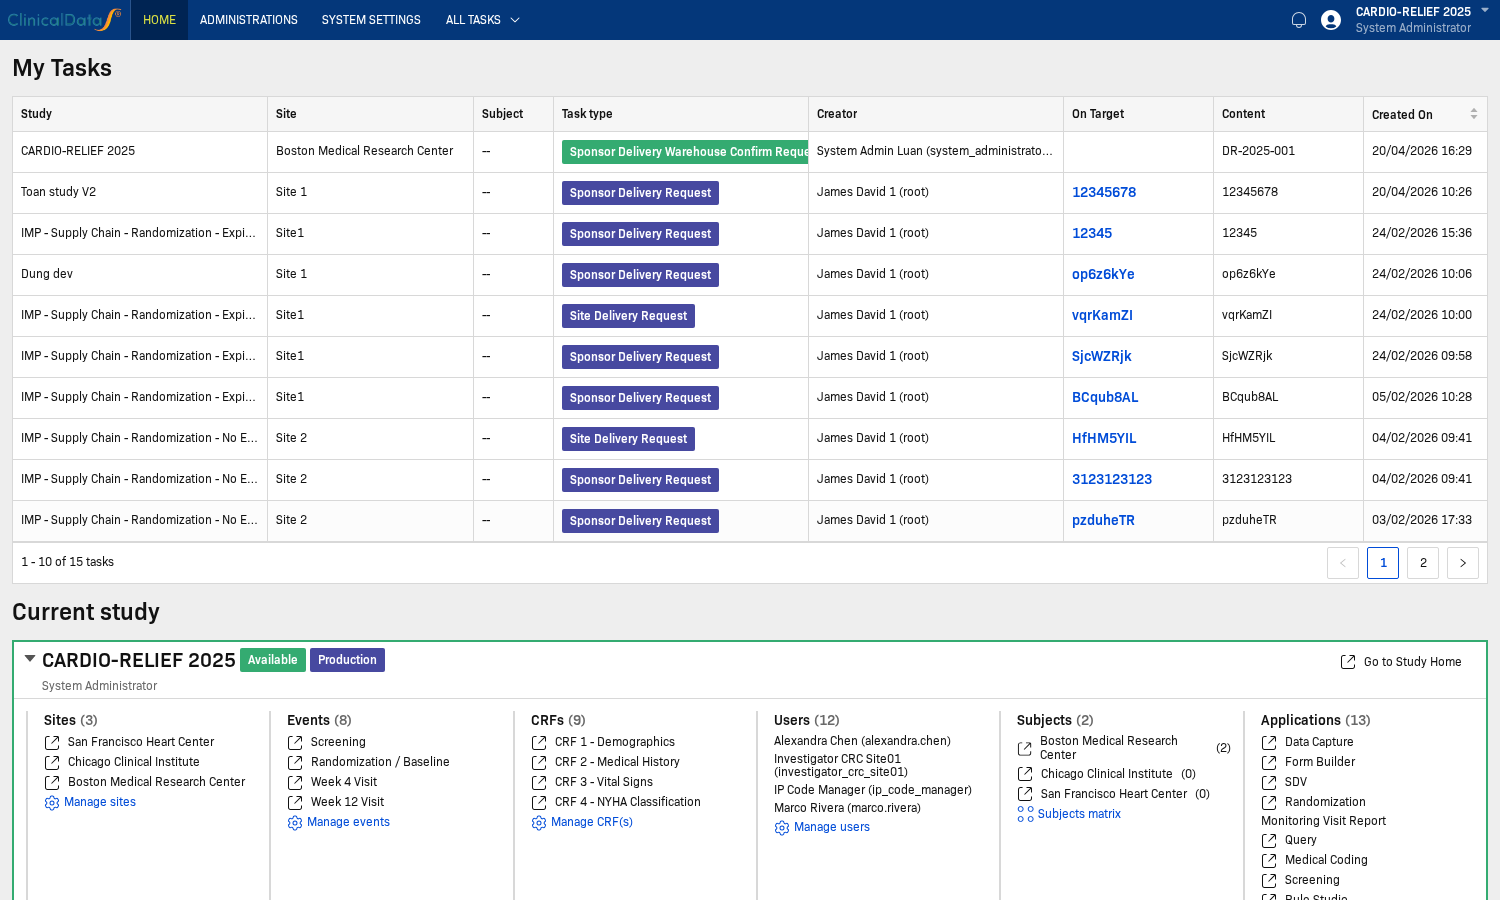The height and width of the screenshot is (900, 1500).
Task: Click the Sponsor Delivery Warehouse Confirm Request tag
Action: click(685, 152)
